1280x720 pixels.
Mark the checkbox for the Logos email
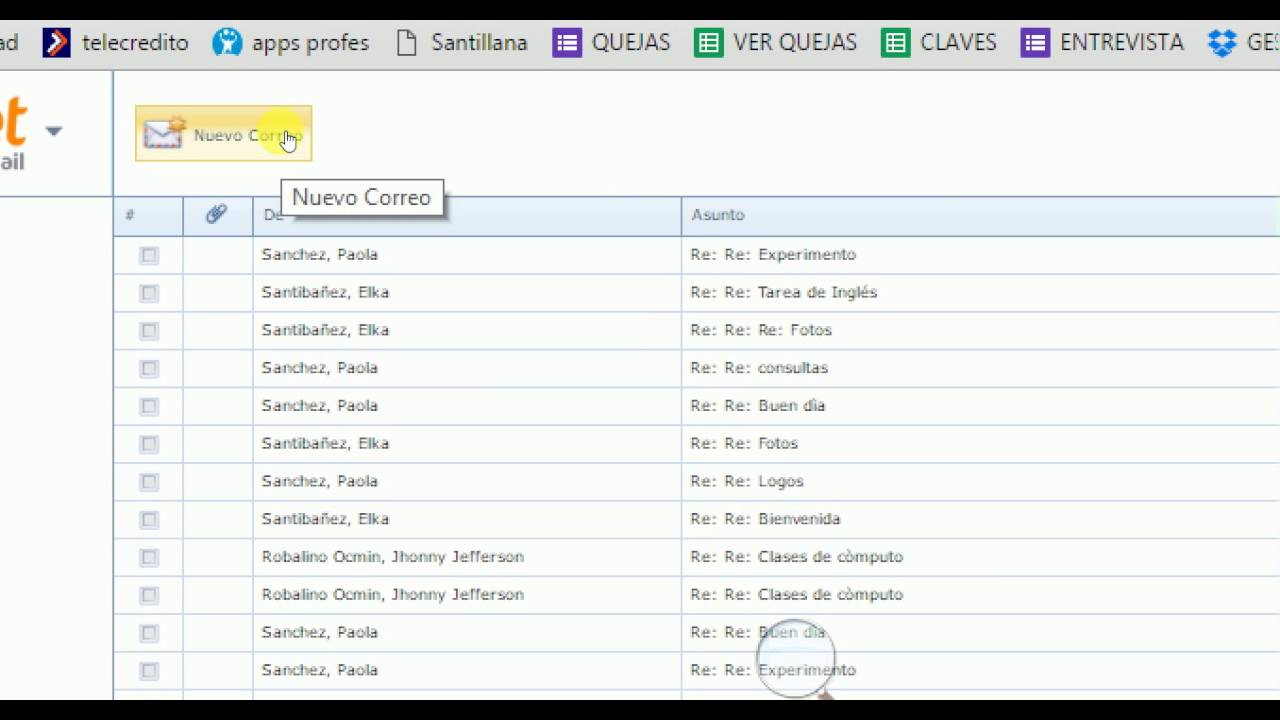(x=149, y=482)
